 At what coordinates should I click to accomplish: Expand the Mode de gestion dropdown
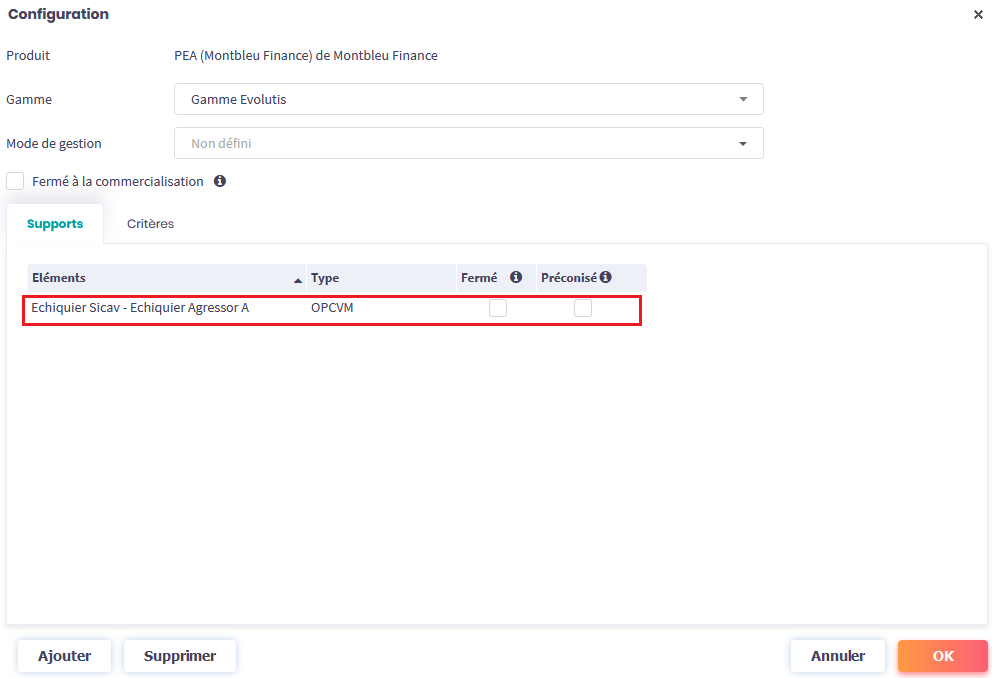tap(468, 143)
